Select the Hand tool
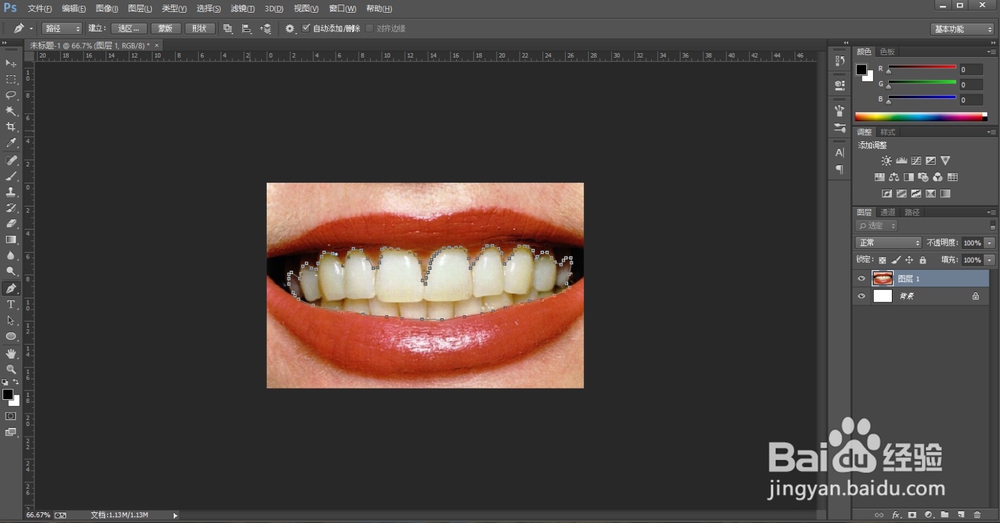Image resolution: width=1000 pixels, height=523 pixels. (11, 353)
